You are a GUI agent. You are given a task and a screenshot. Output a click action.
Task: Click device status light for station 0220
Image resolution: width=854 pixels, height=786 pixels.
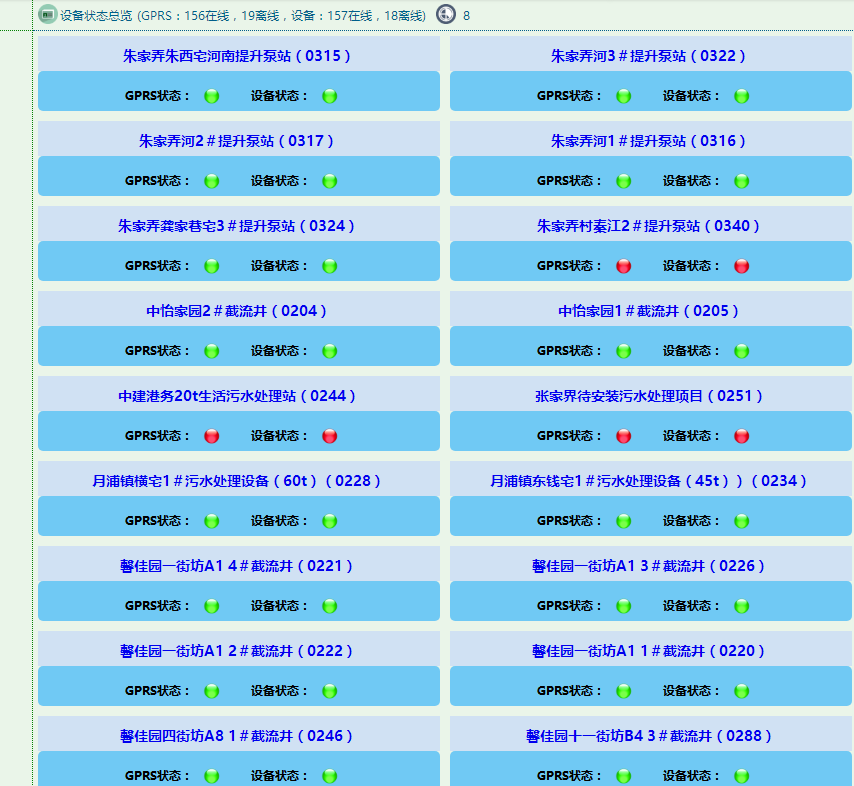click(741, 691)
